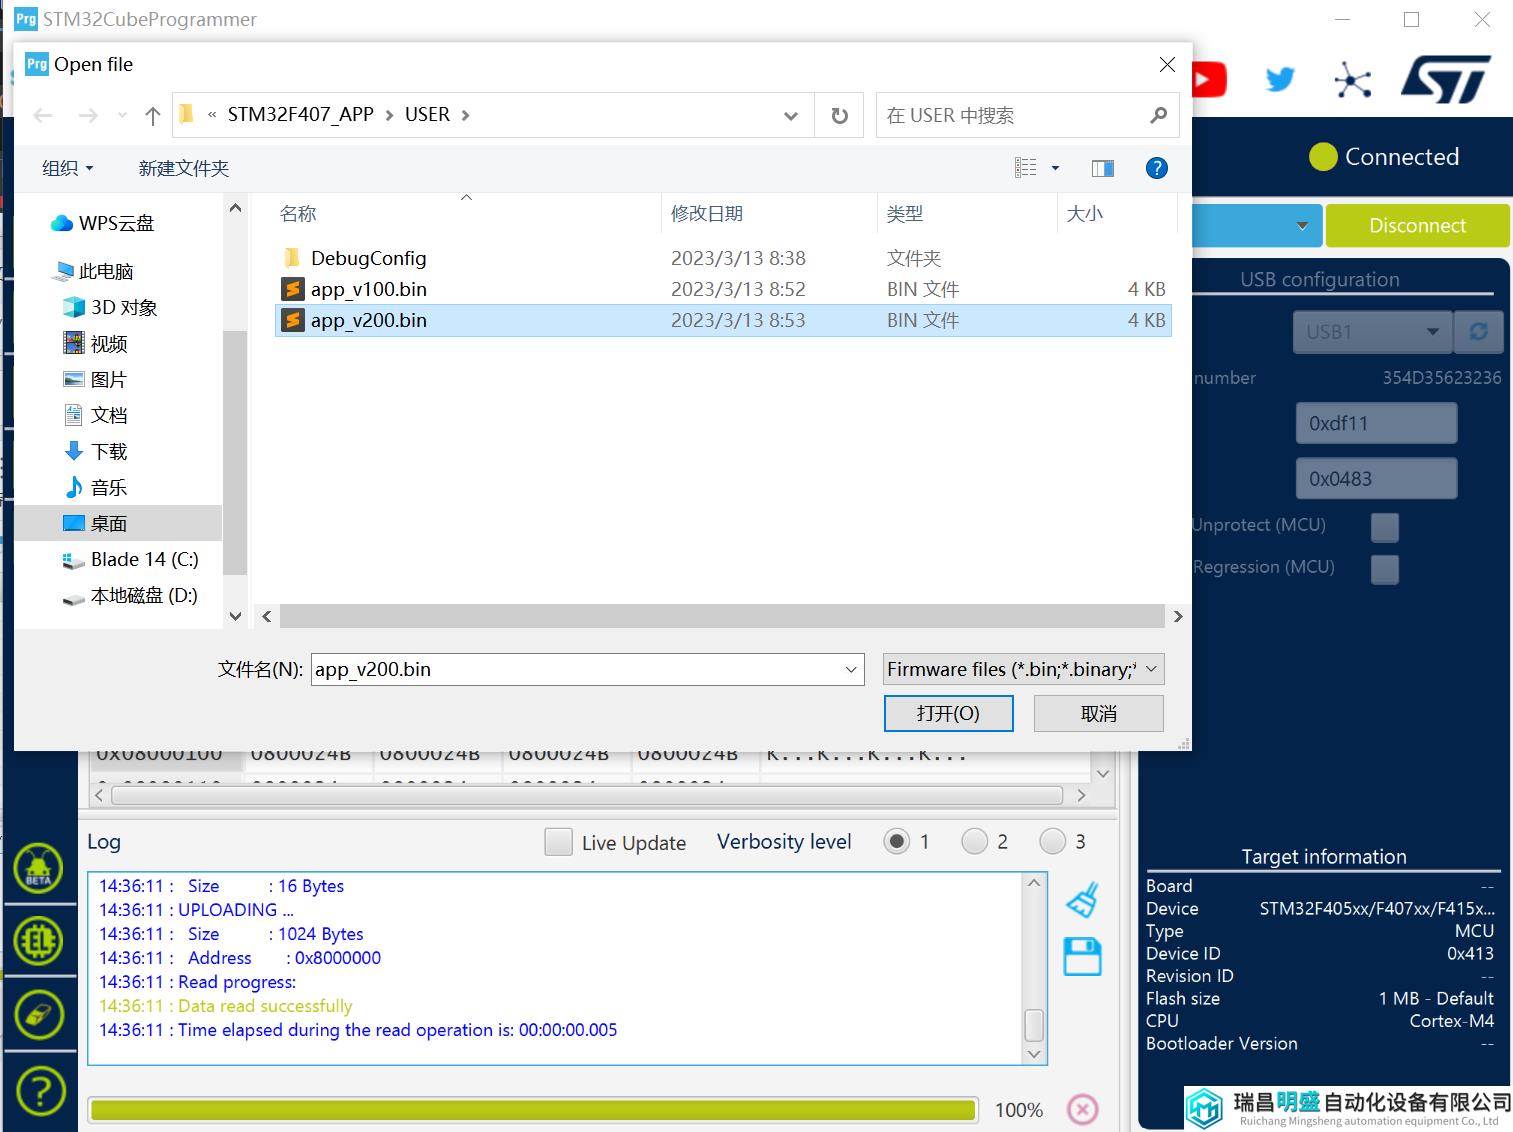1513x1132 pixels.
Task: Save the log with the floppy disk icon
Action: click(x=1082, y=957)
